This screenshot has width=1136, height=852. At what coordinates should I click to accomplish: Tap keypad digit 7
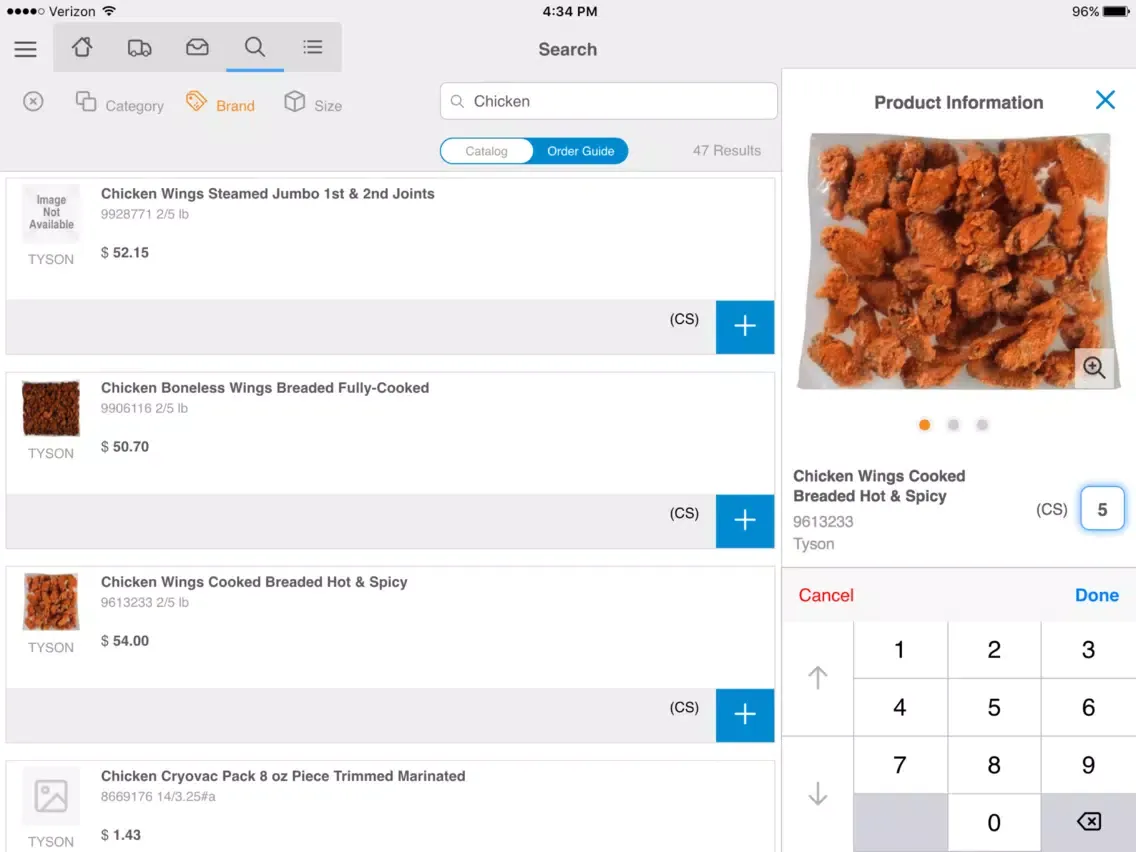[x=900, y=765]
